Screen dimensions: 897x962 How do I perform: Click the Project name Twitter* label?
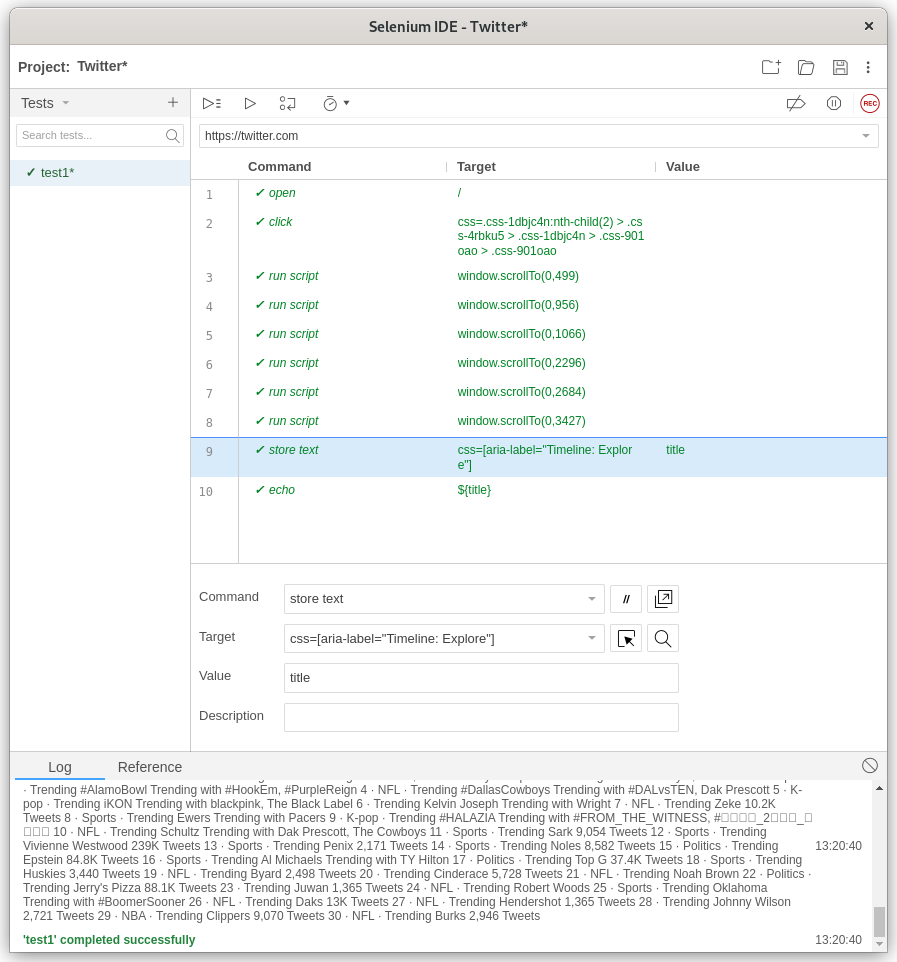[x=102, y=66]
